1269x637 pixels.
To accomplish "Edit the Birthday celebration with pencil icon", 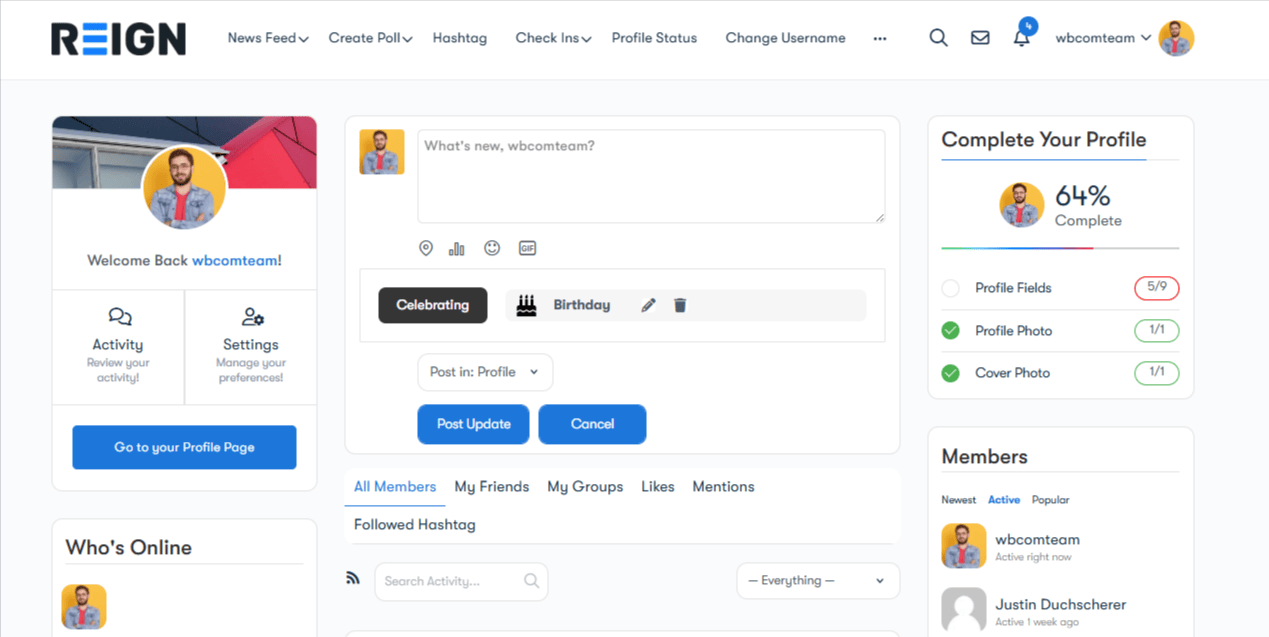I will coord(648,305).
